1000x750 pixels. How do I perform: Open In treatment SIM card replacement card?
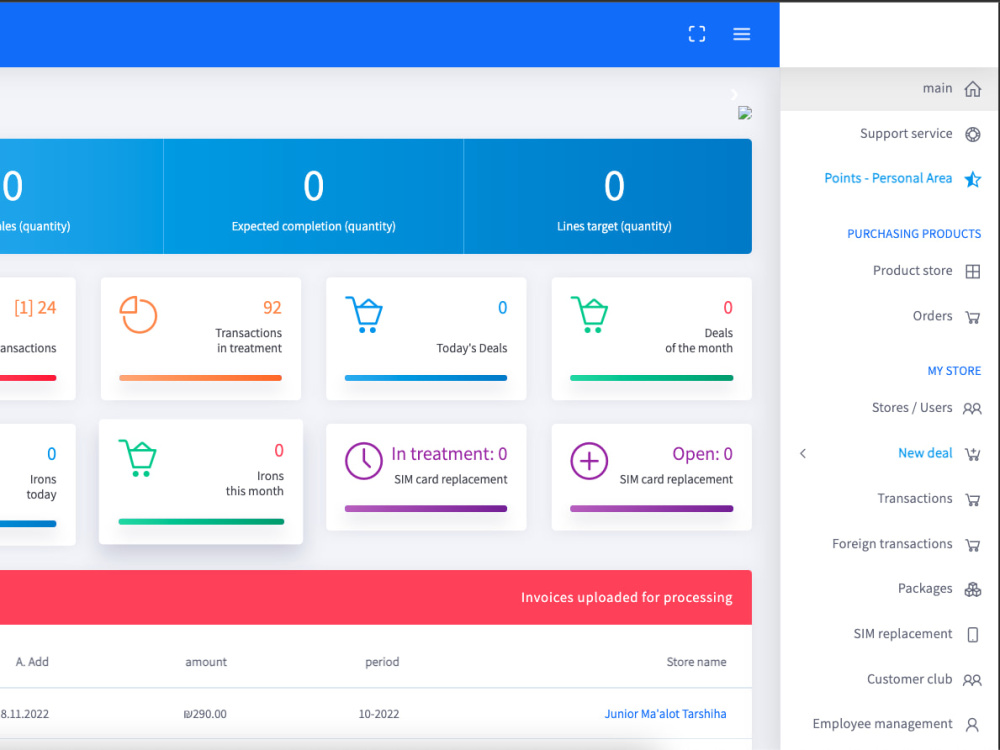(x=426, y=477)
